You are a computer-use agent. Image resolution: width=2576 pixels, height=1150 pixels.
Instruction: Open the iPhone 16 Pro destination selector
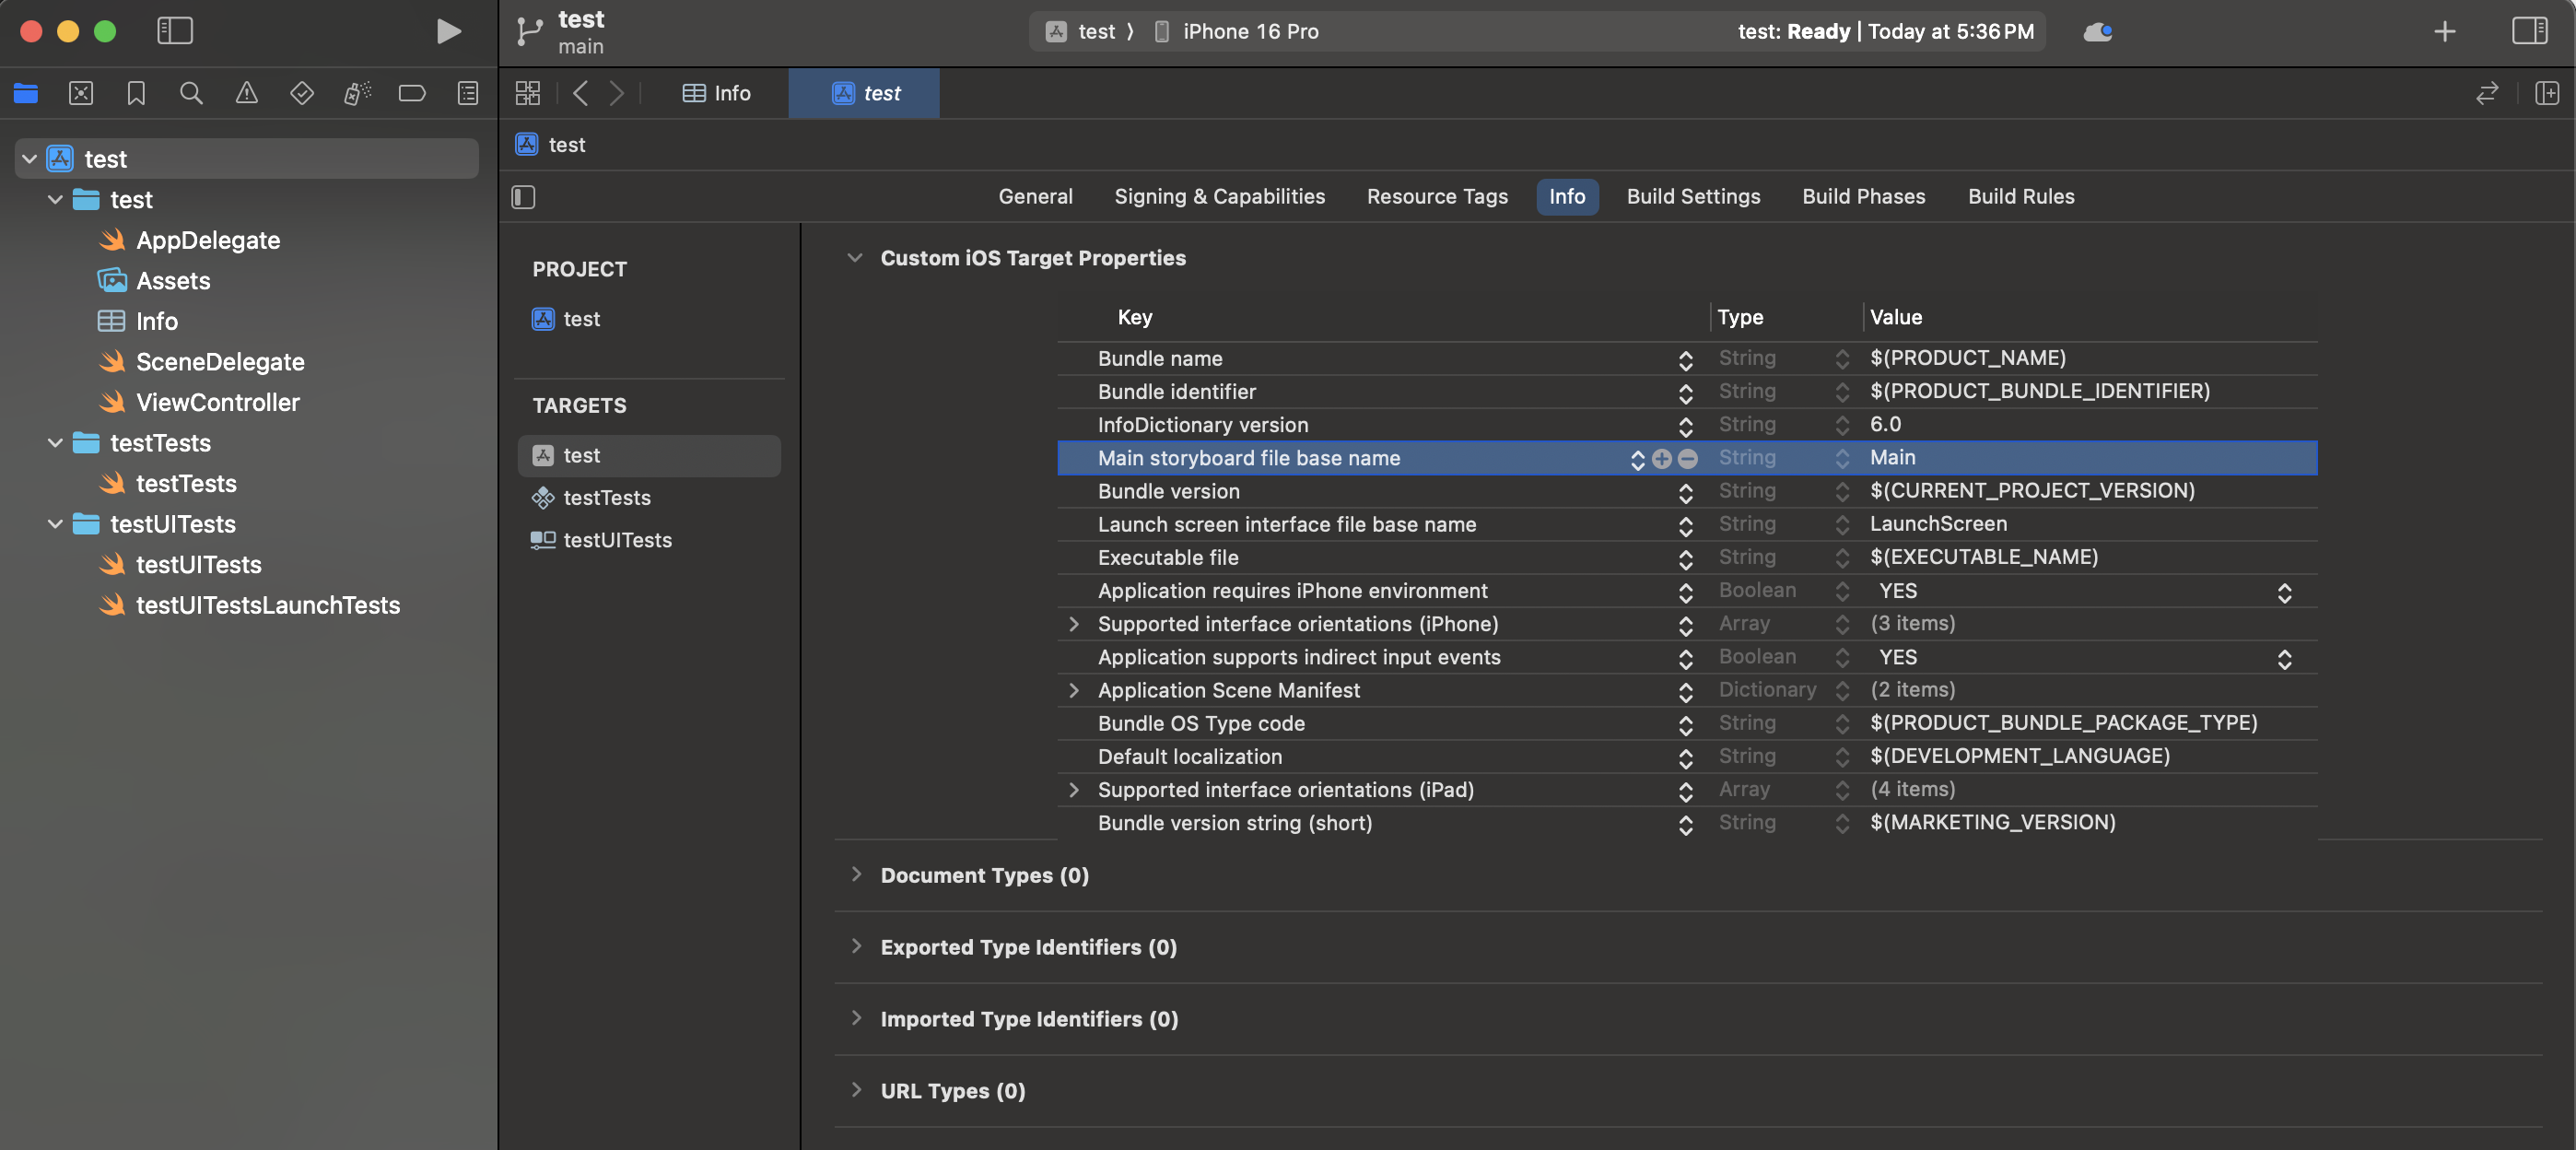coord(1249,31)
